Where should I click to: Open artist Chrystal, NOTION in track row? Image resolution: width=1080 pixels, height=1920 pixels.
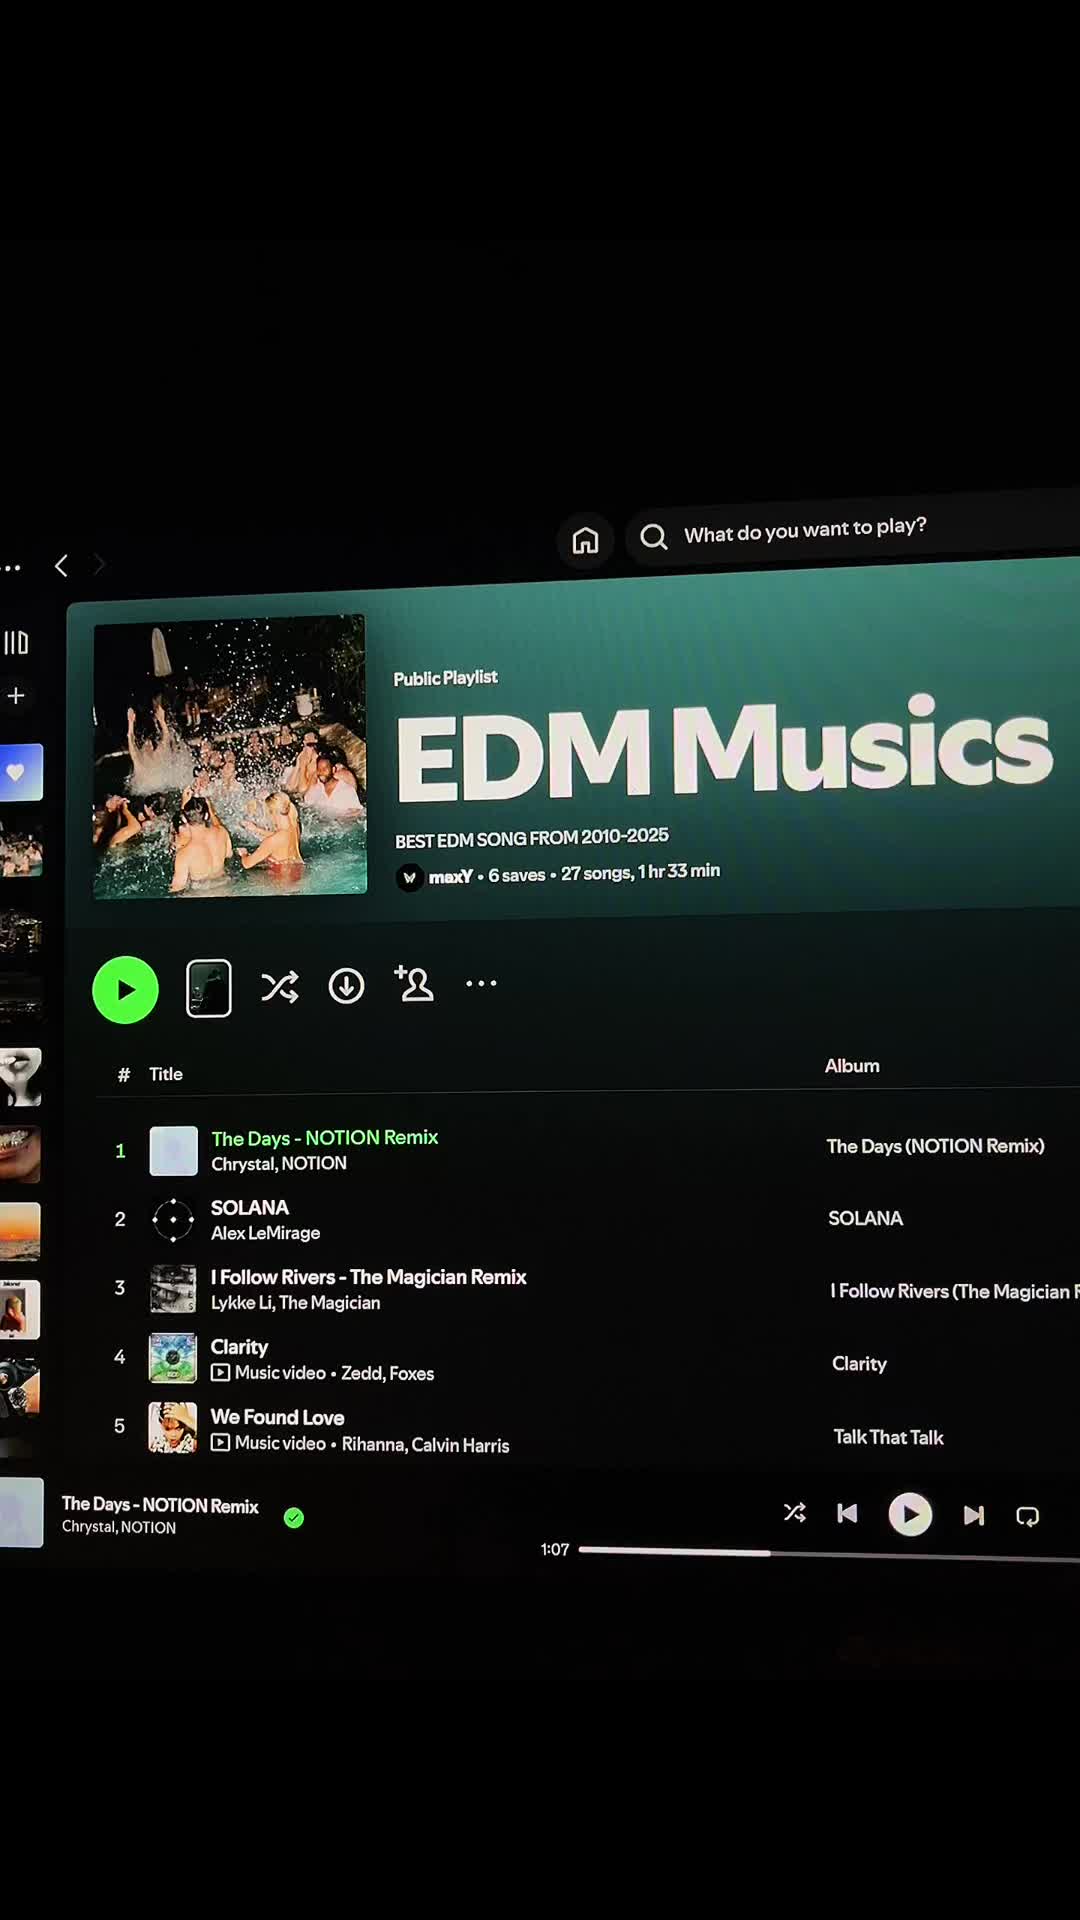pyautogui.click(x=279, y=1164)
